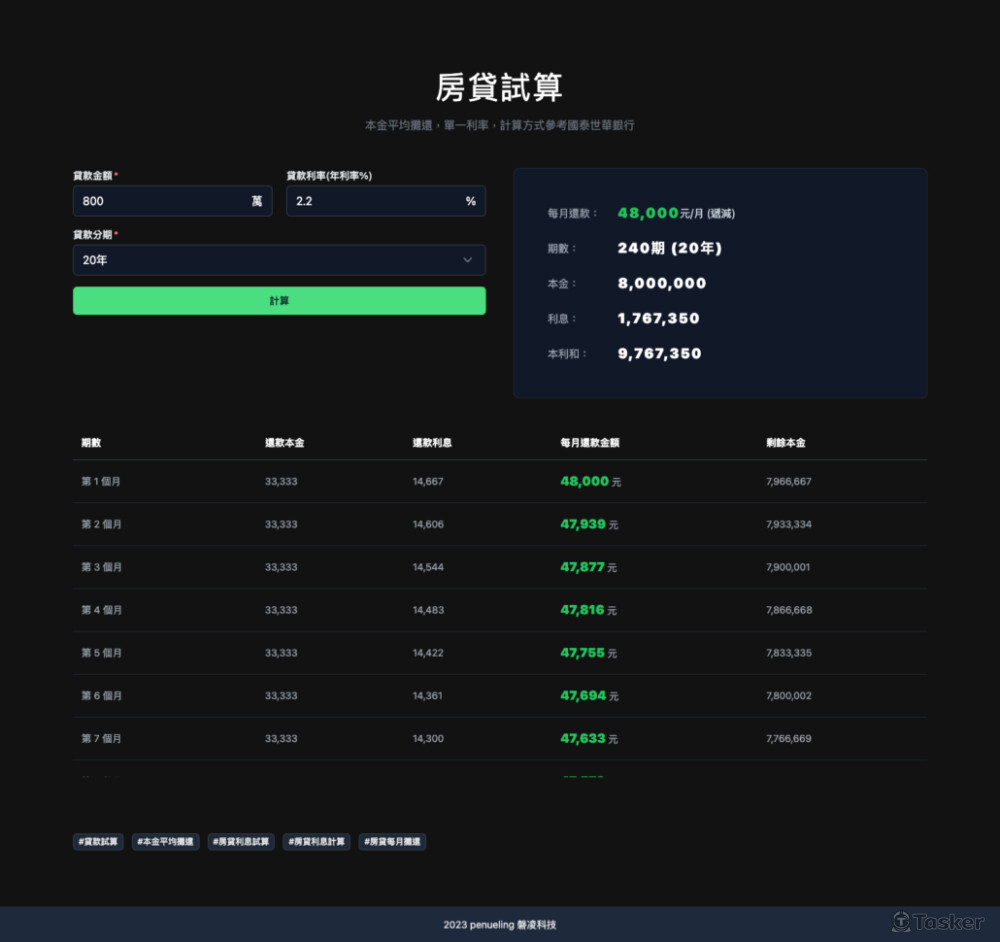Click the Tasker logo icon
This screenshot has height=942, width=1000.
click(x=901, y=921)
